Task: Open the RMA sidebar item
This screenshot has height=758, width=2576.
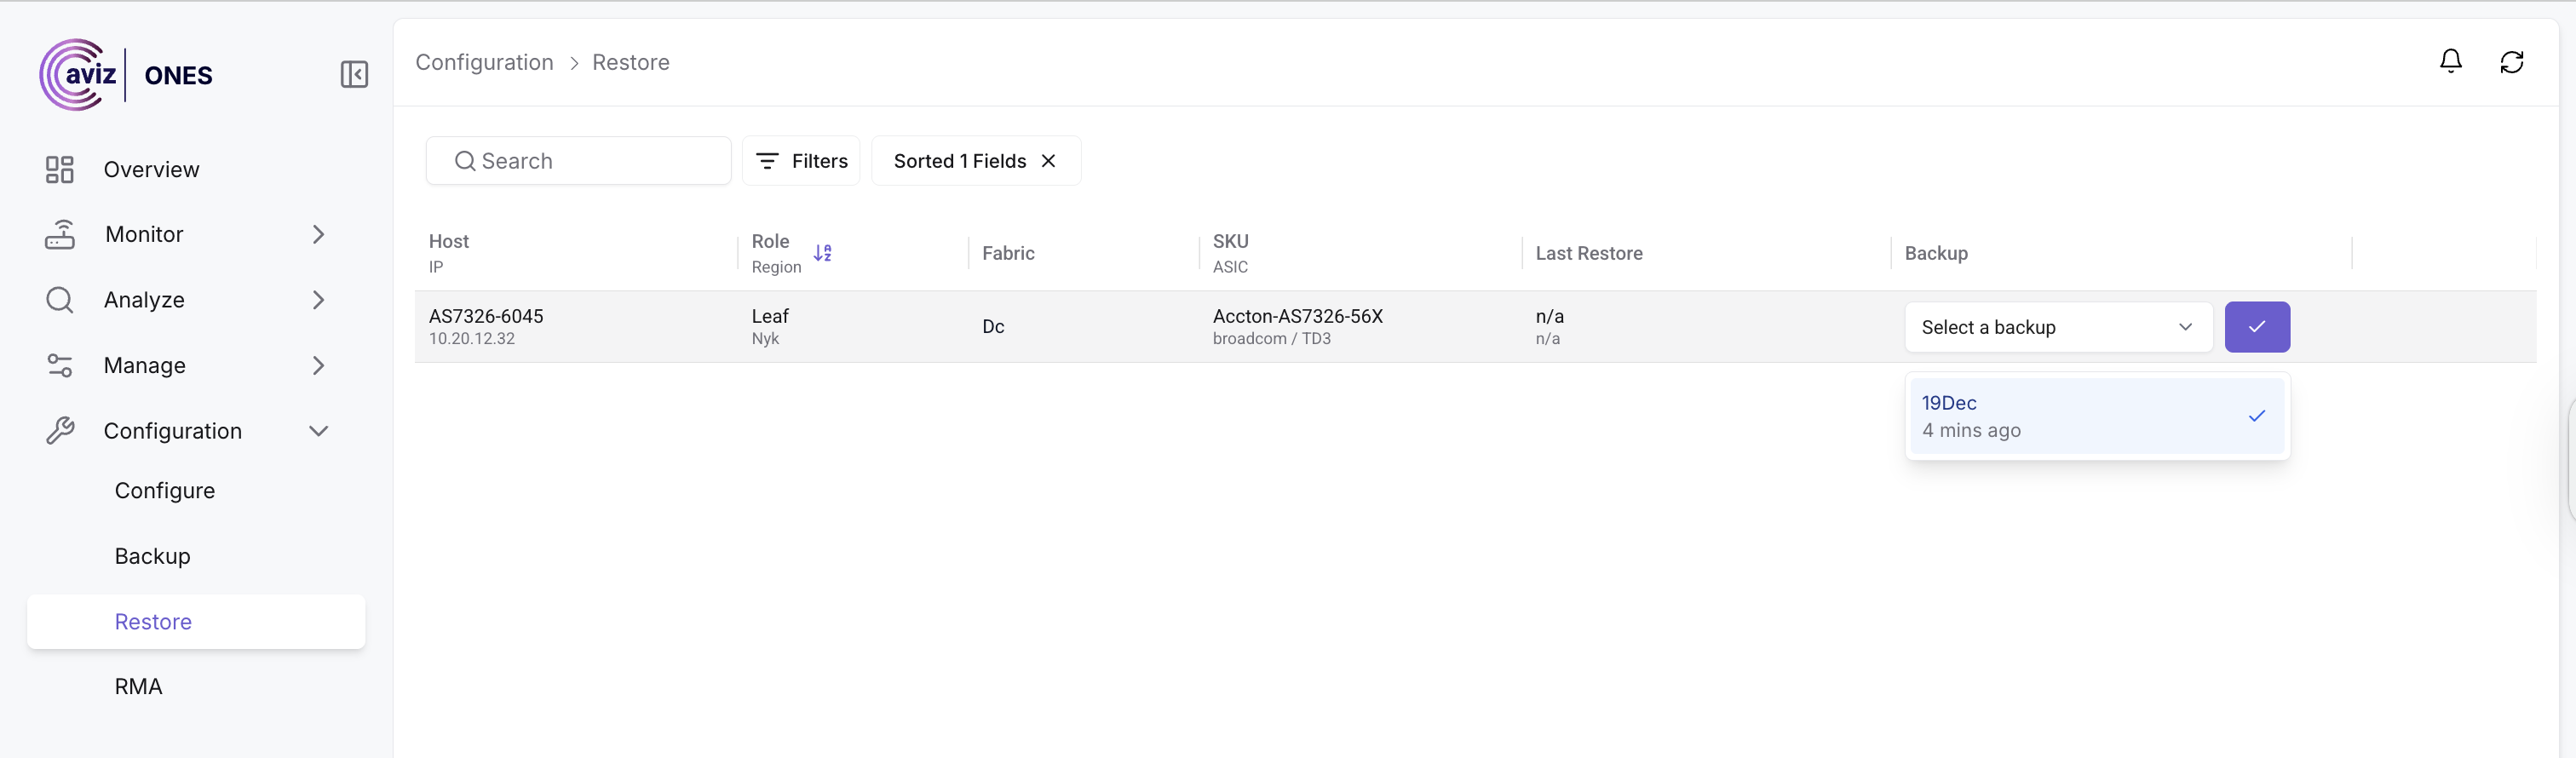Action: (x=138, y=687)
